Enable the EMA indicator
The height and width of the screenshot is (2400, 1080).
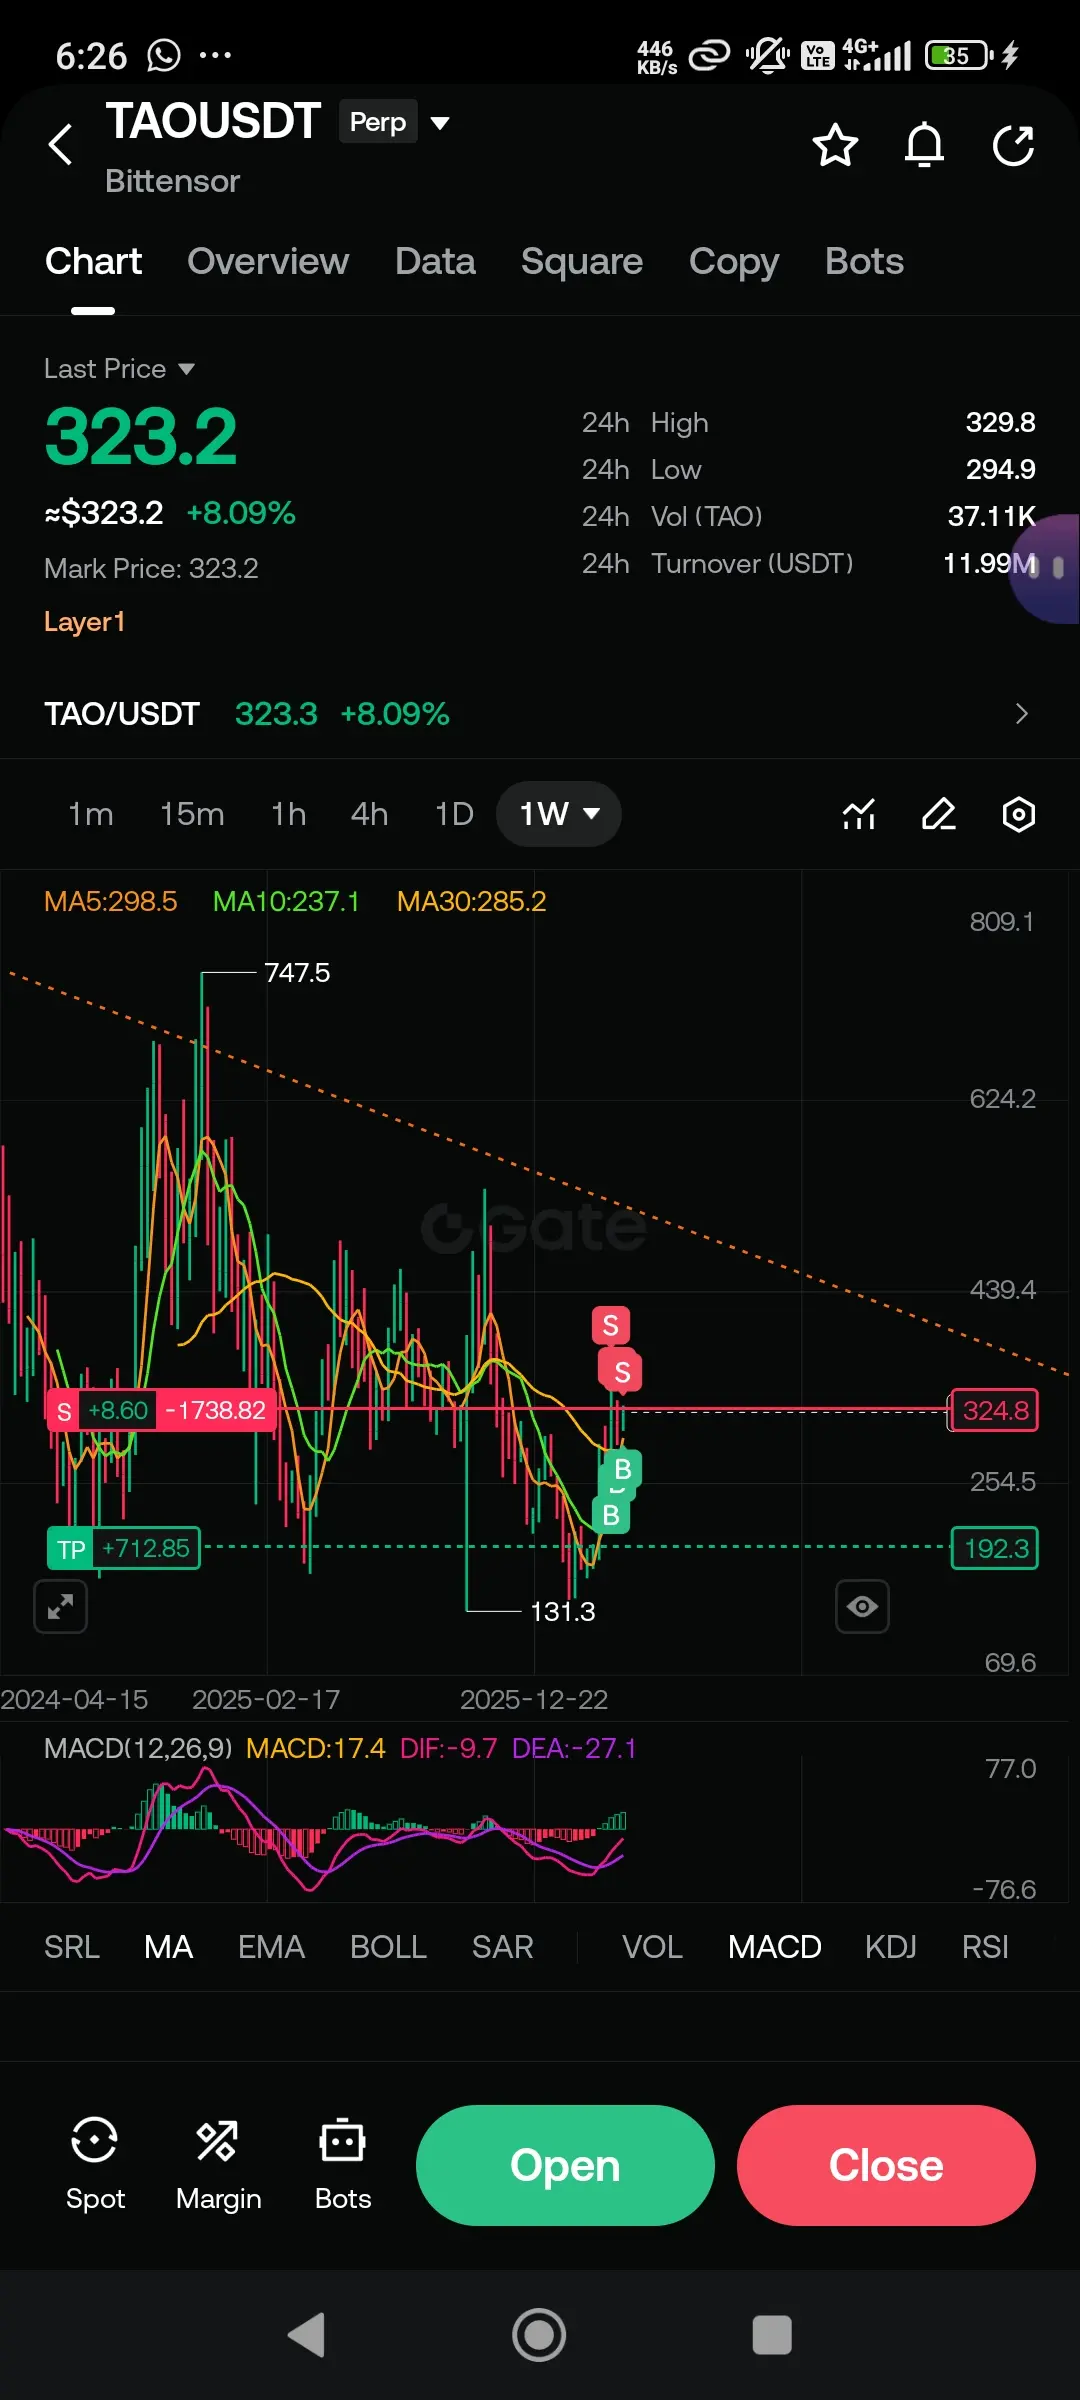point(271,1947)
